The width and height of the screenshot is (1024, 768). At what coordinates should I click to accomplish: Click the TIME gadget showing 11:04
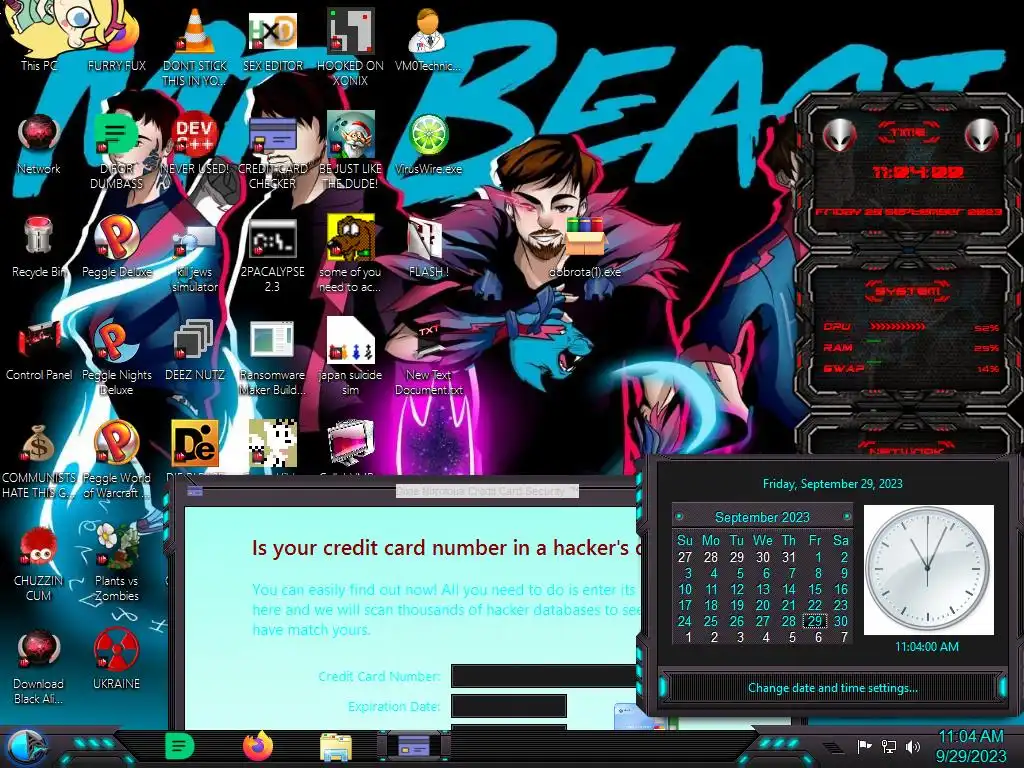908,171
